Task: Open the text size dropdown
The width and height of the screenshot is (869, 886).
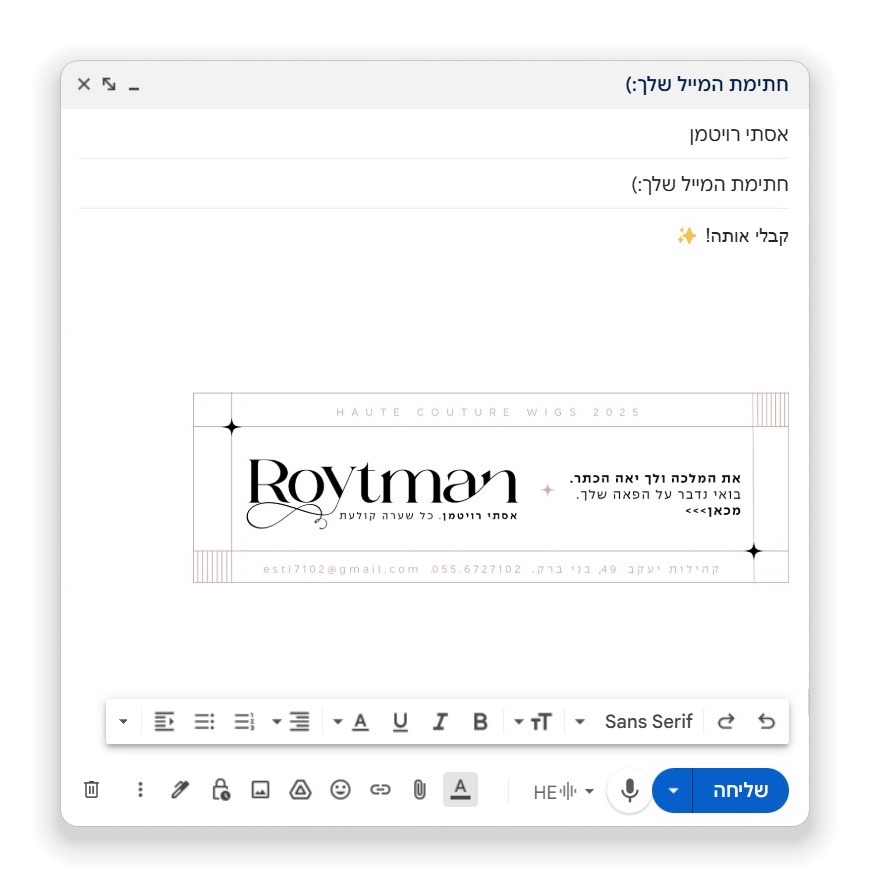Action: 533,722
